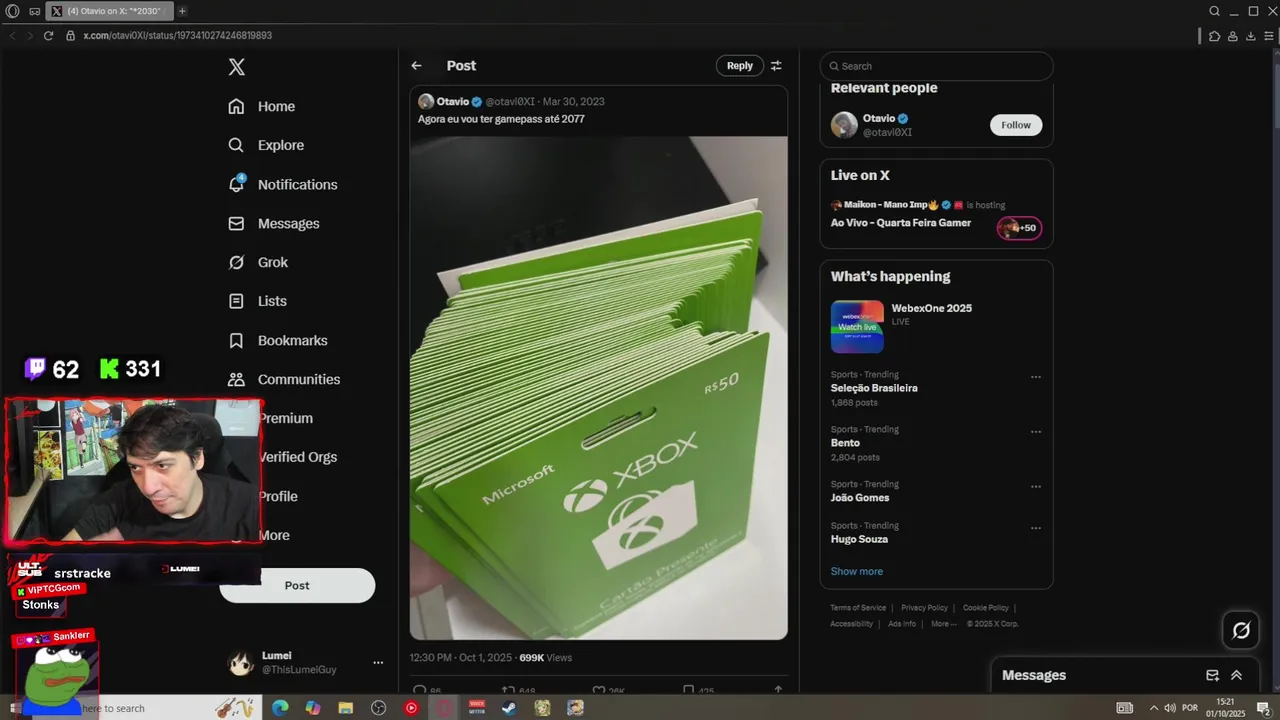
Task: Click the Communities people icon
Action: pyautogui.click(x=236, y=379)
